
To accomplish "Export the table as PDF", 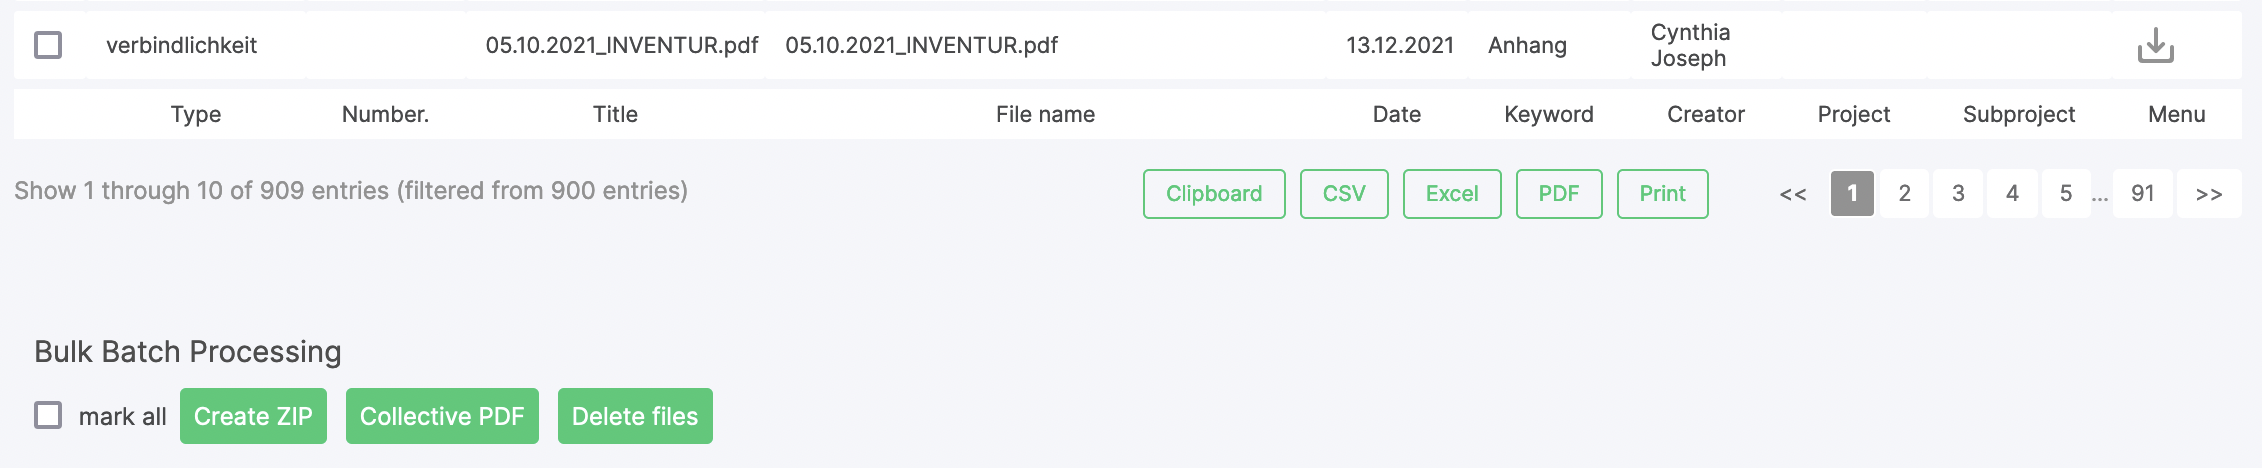I will pos(1559,194).
